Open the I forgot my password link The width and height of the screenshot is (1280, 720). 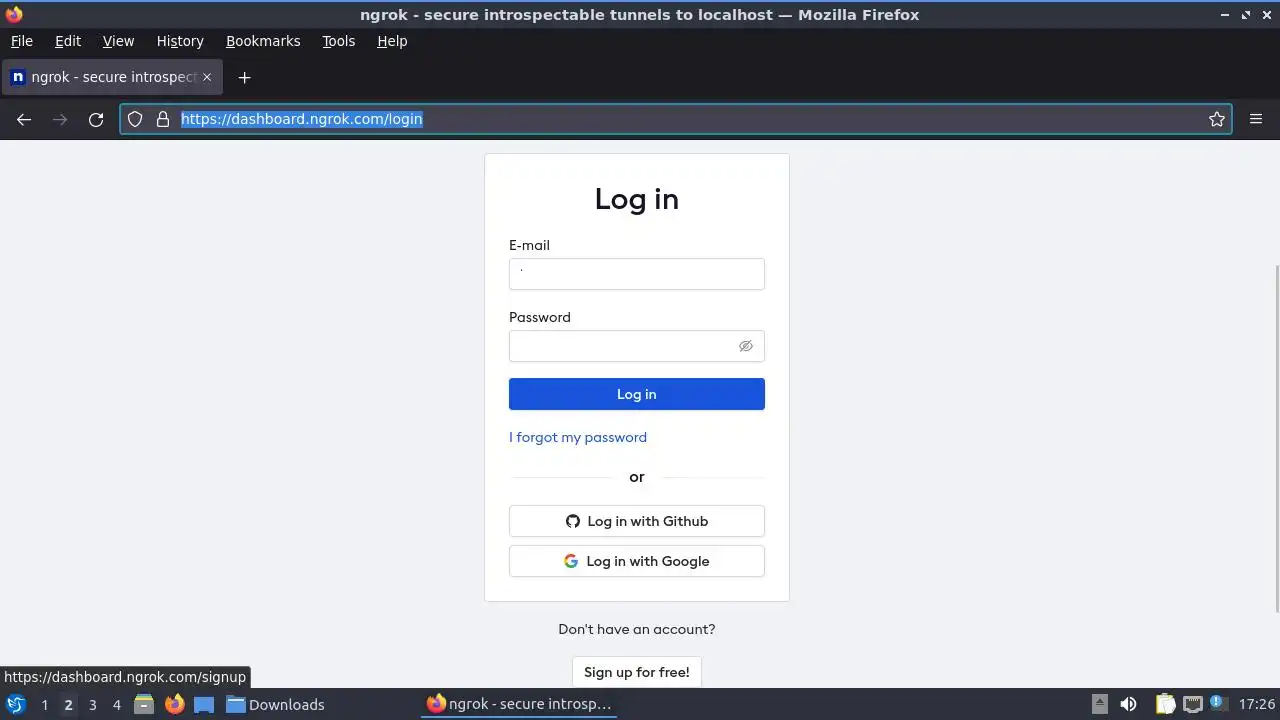(578, 437)
